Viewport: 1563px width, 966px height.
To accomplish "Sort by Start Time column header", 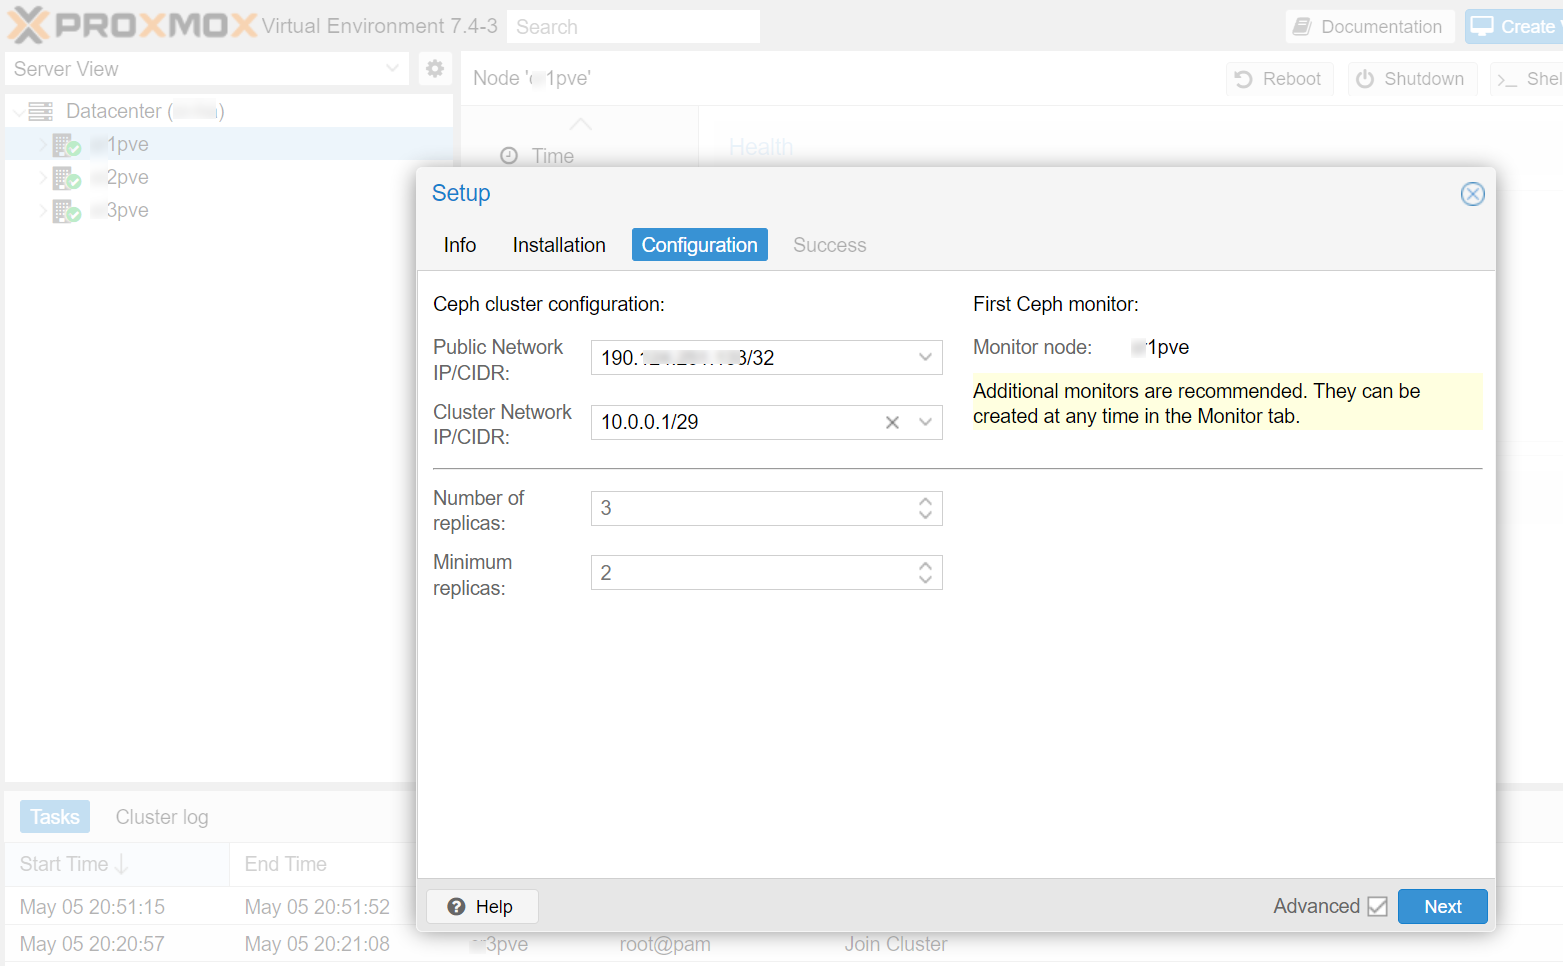I will point(117,864).
